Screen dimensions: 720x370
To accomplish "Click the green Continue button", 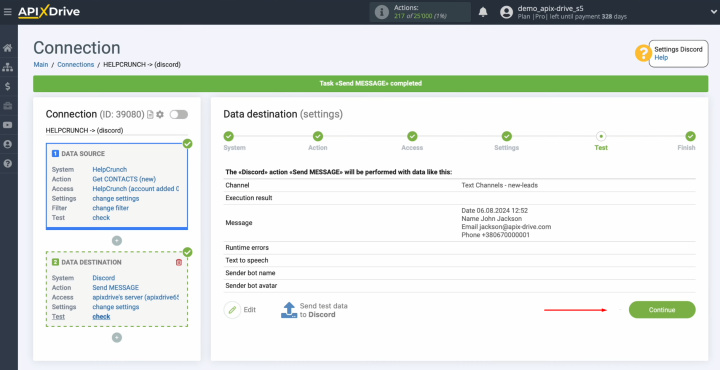I will 662,310.
